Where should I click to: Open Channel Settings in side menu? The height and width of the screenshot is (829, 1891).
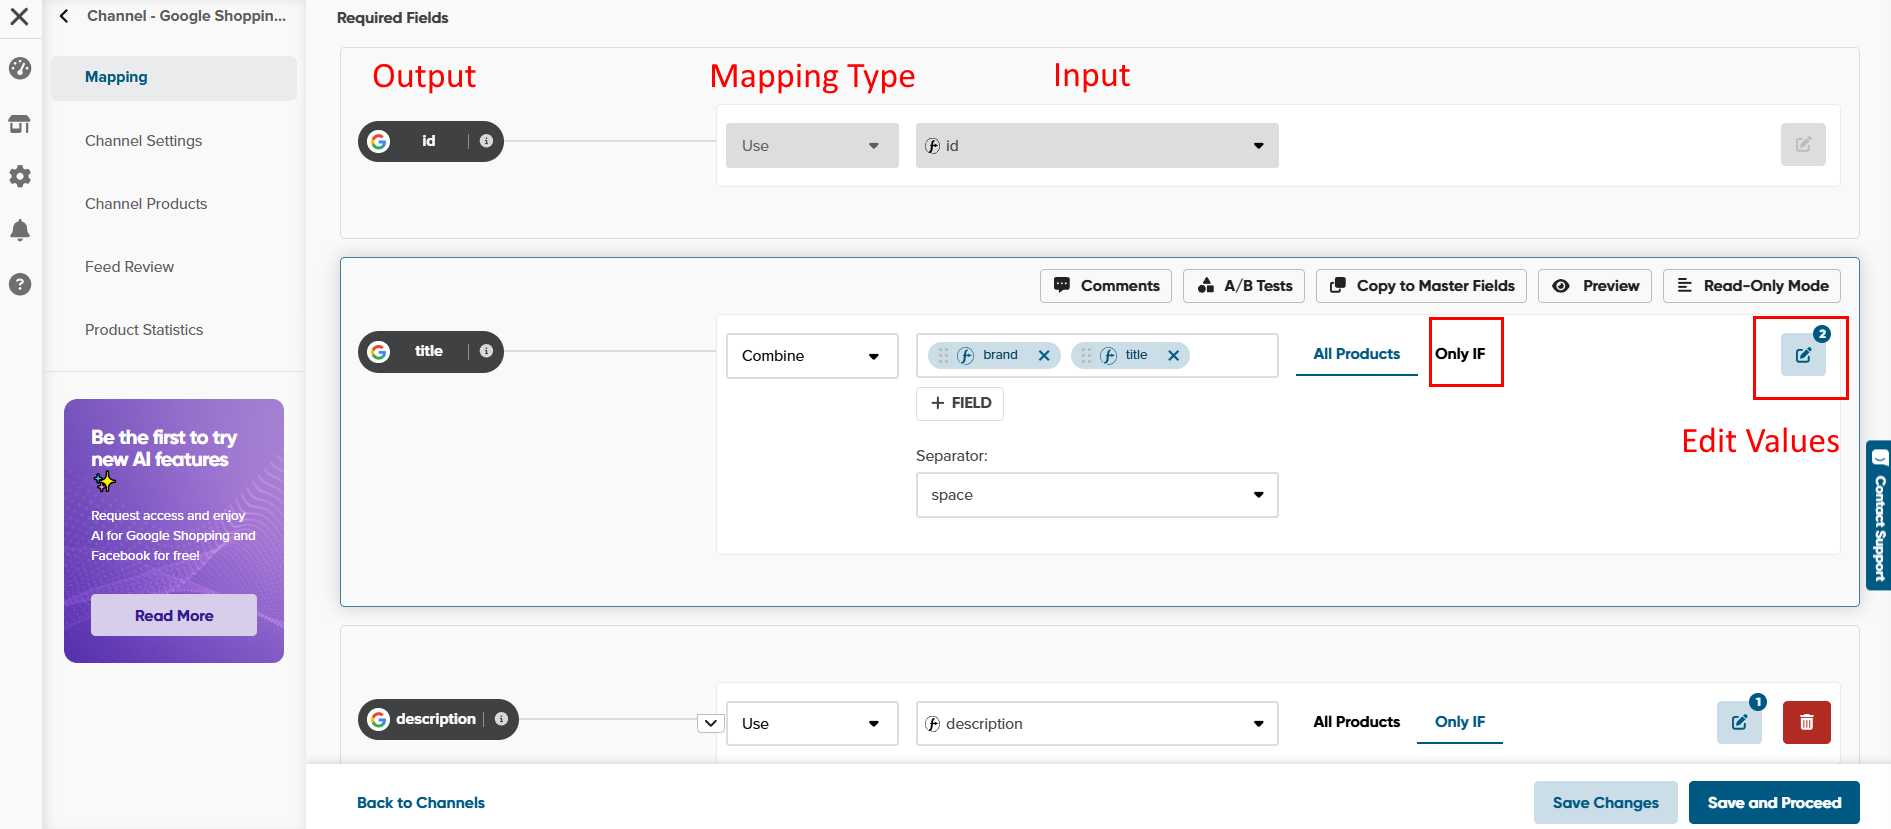144,141
